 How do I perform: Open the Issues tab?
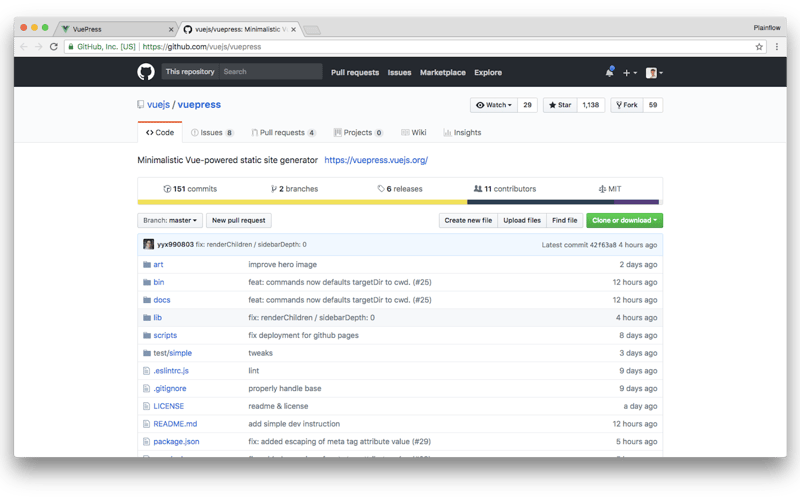[212, 133]
